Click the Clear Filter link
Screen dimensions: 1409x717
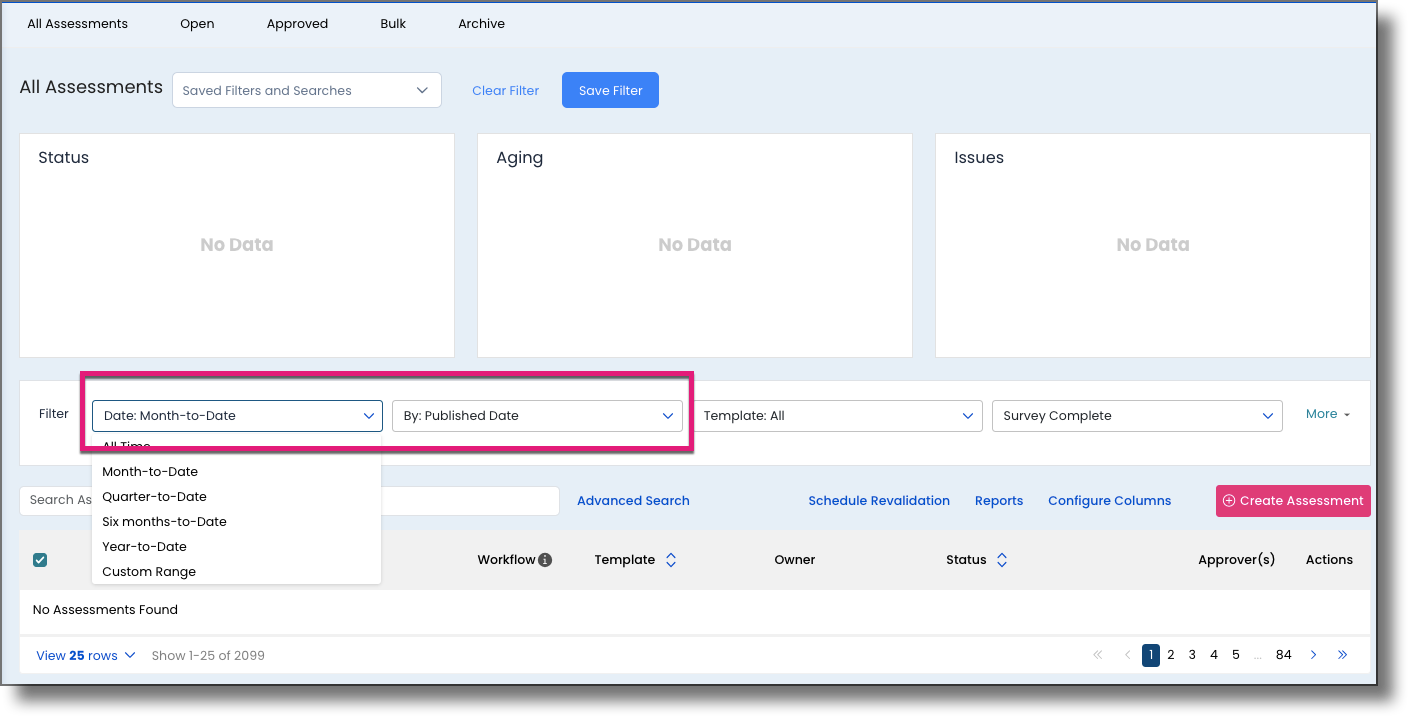pyautogui.click(x=505, y=89)
